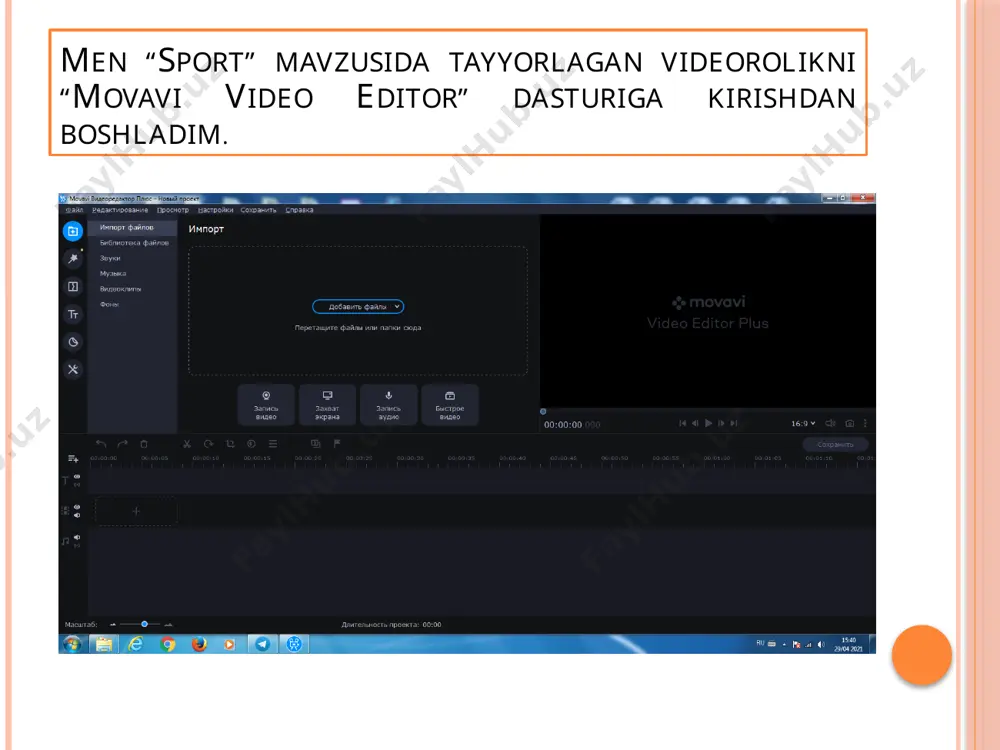Viewport: 1000px width, 750px height.
Task: Click the Запись аудио button
Action: coord(388,405)
